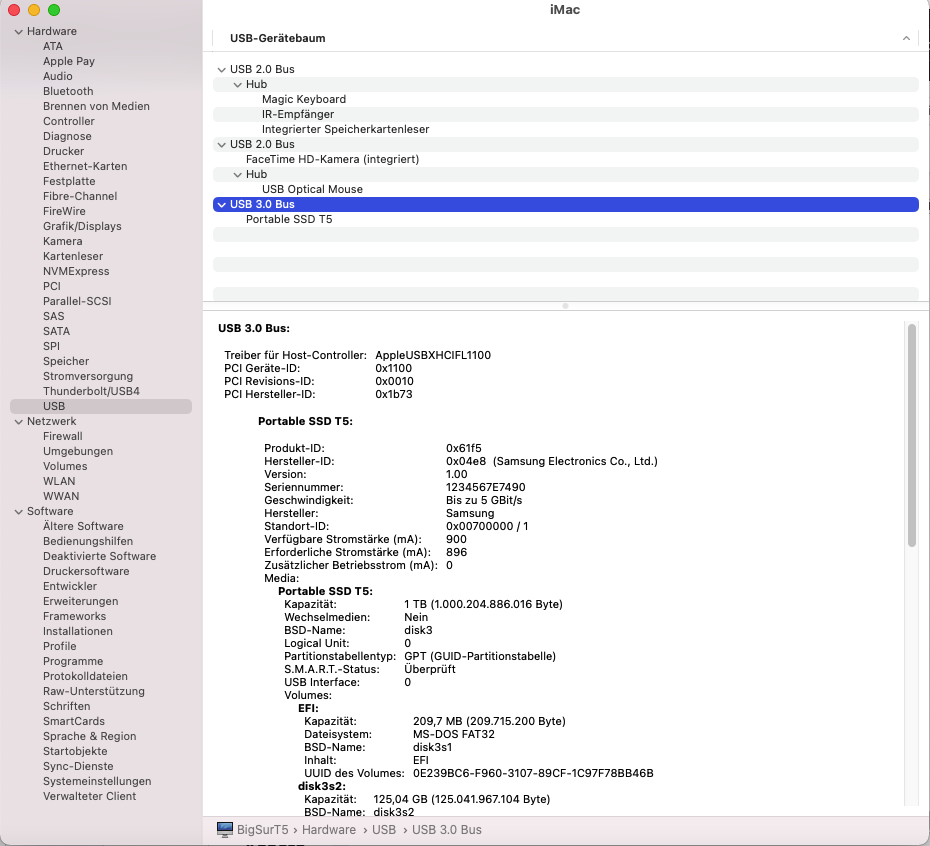This screenshot has height=846, width=930.
Task: Click the GPT (GUID-Partitionstabelle) value
Action: [480, 656]
